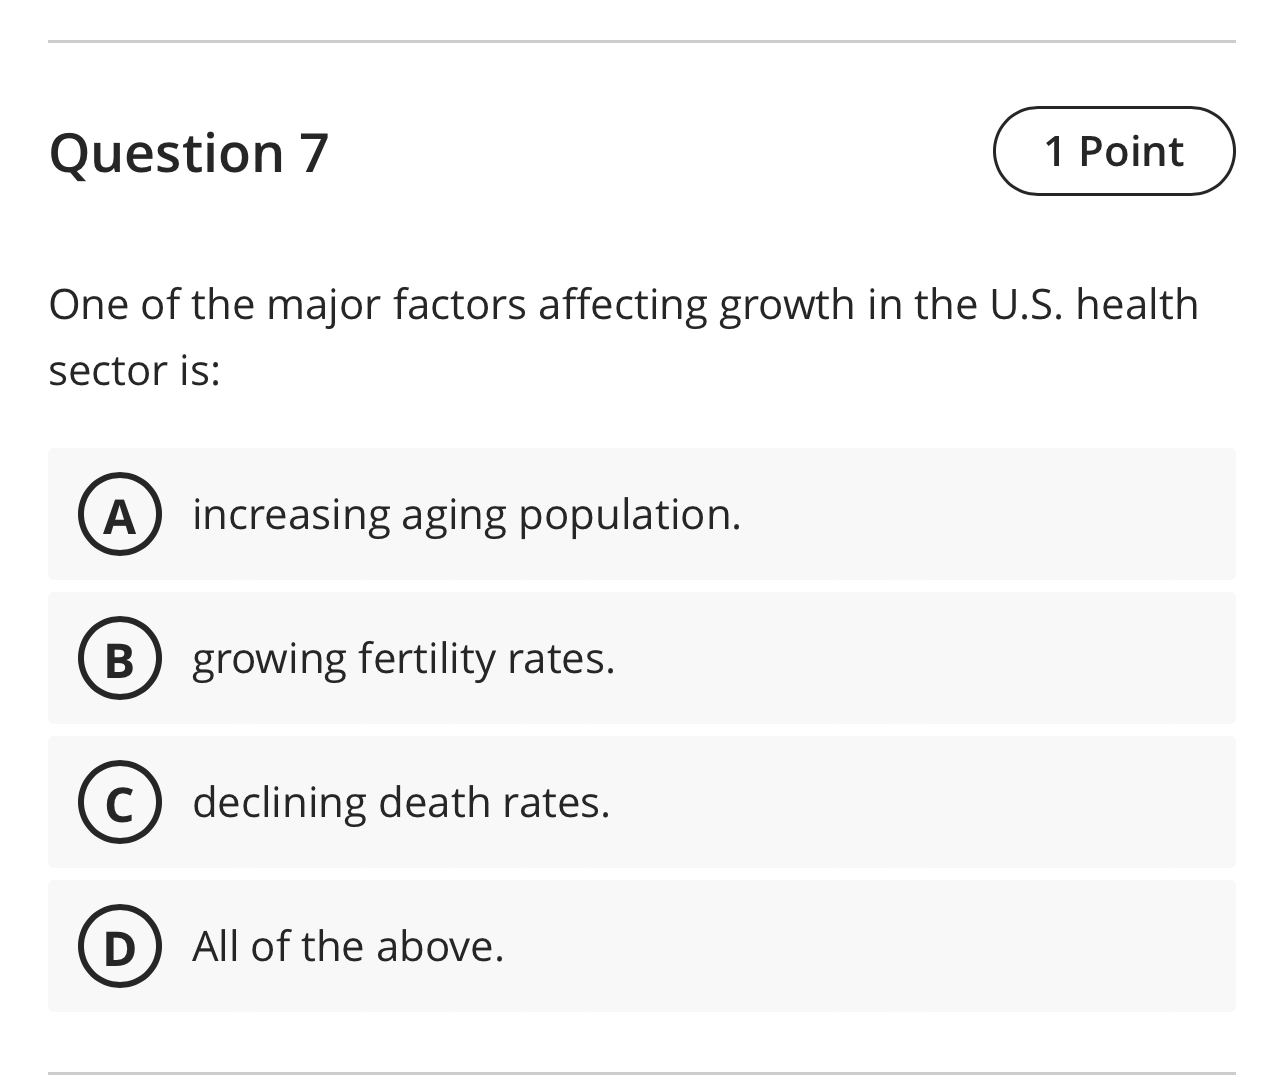
Task: Select answer 'declining death rates'
Action: (400, 803)
